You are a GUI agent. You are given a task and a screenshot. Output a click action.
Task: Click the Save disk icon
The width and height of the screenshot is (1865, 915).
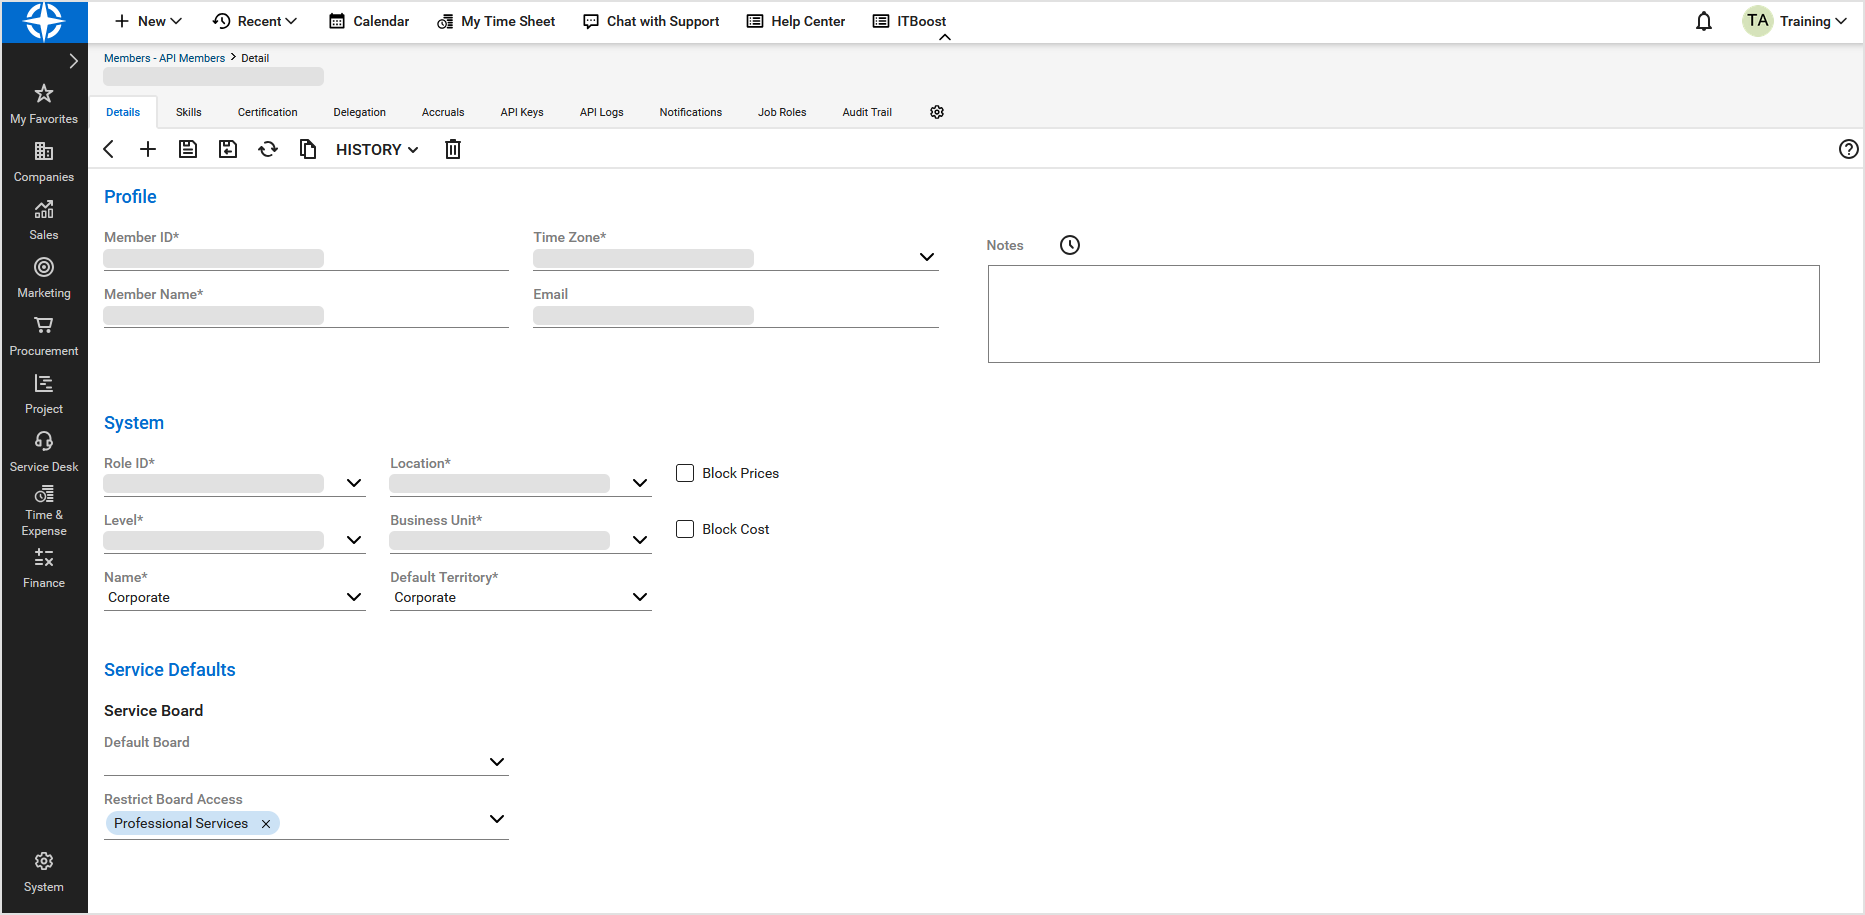pos(188,149)
